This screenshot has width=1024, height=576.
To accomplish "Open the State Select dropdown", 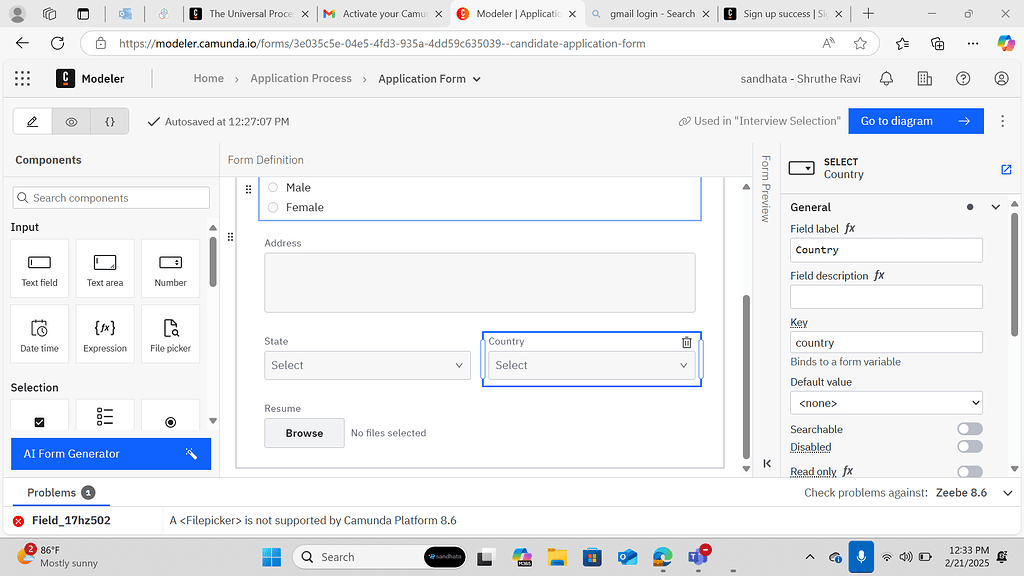I will pos(367,365).
